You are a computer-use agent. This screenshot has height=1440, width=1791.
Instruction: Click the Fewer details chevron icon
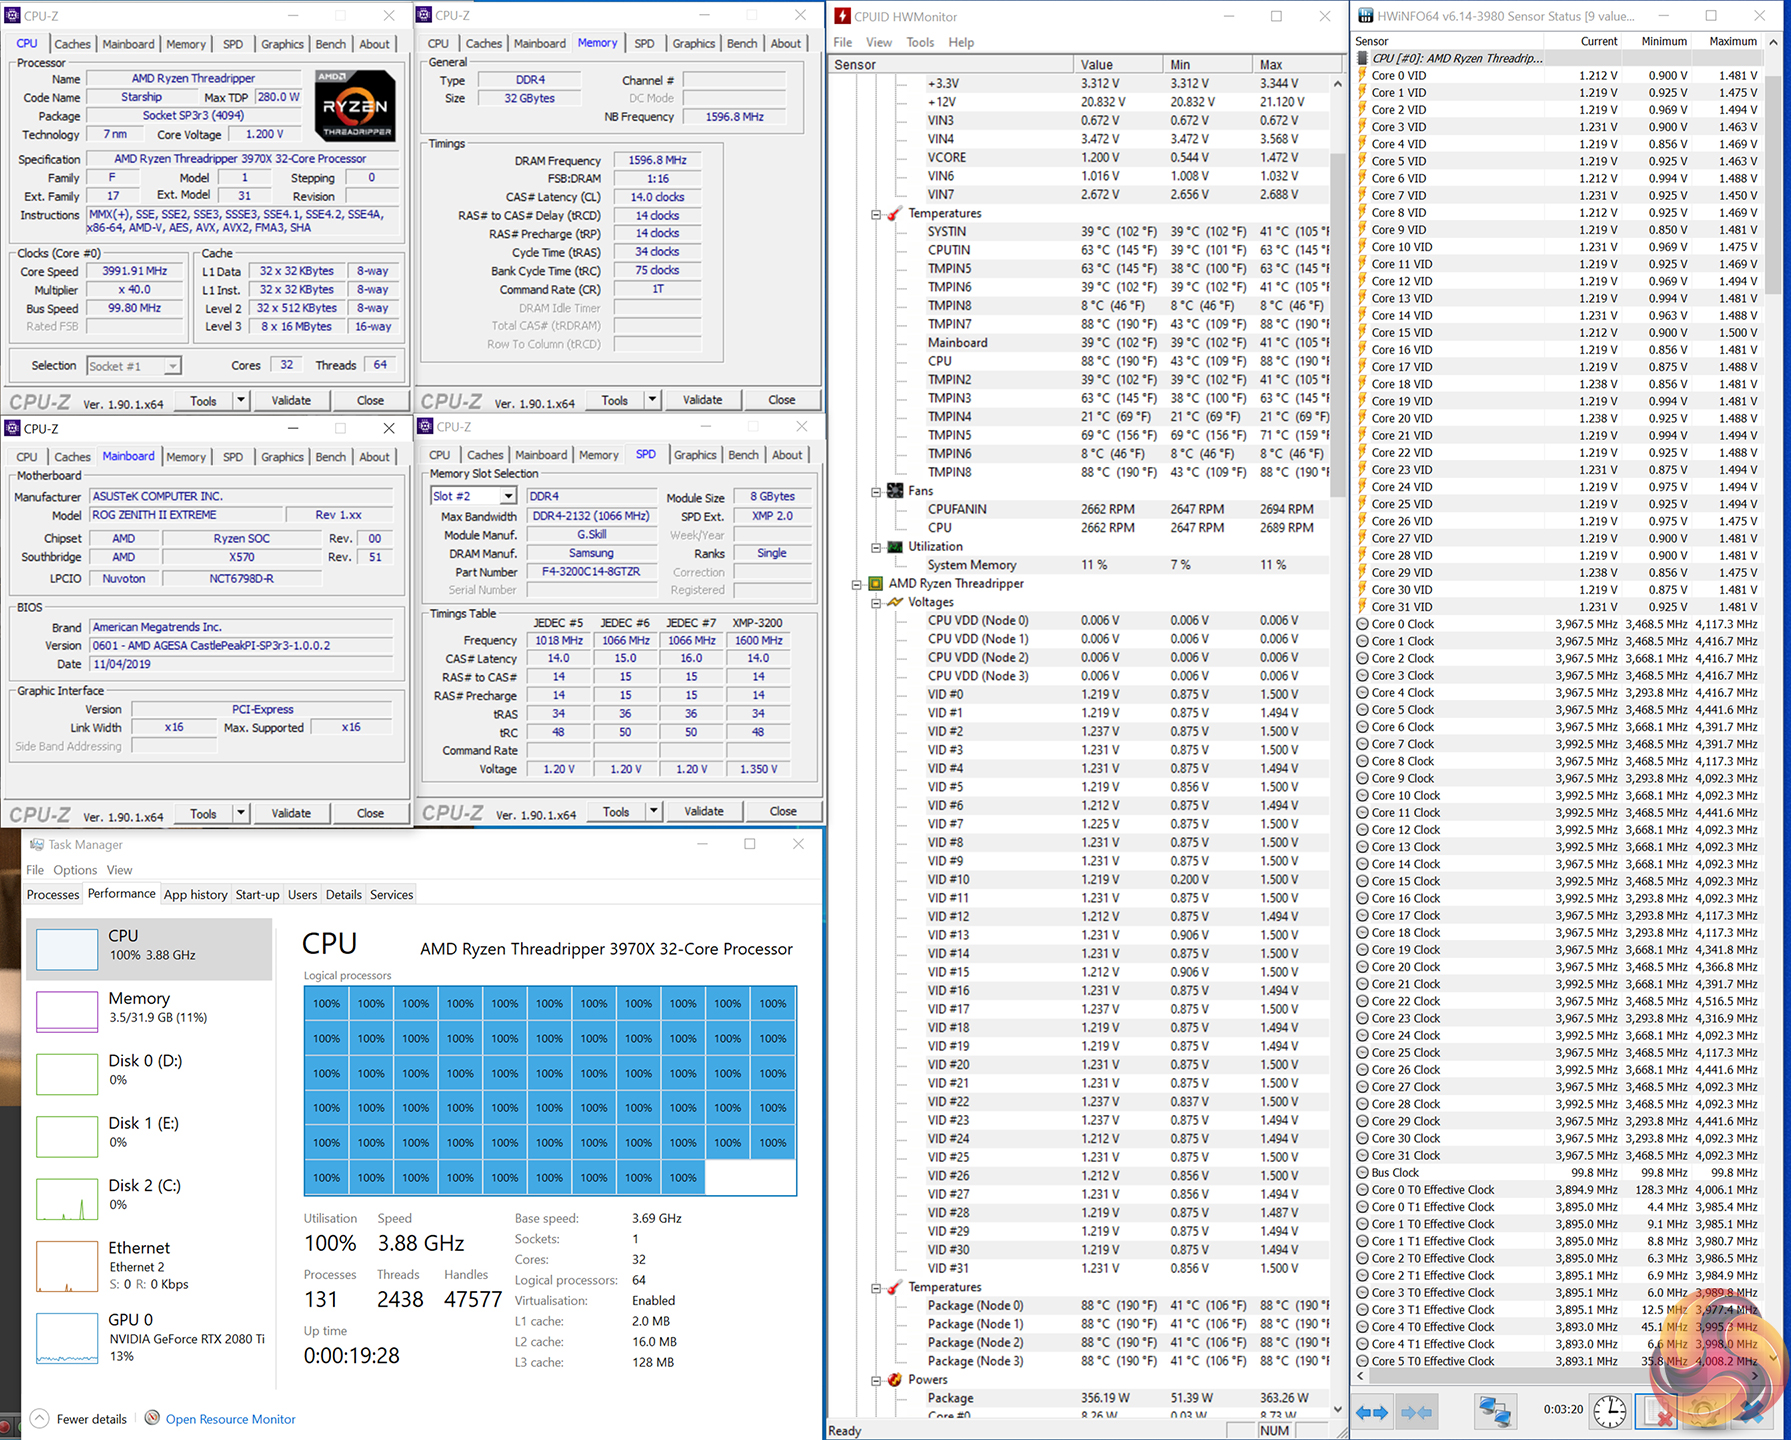click(x=39, y=1418)
